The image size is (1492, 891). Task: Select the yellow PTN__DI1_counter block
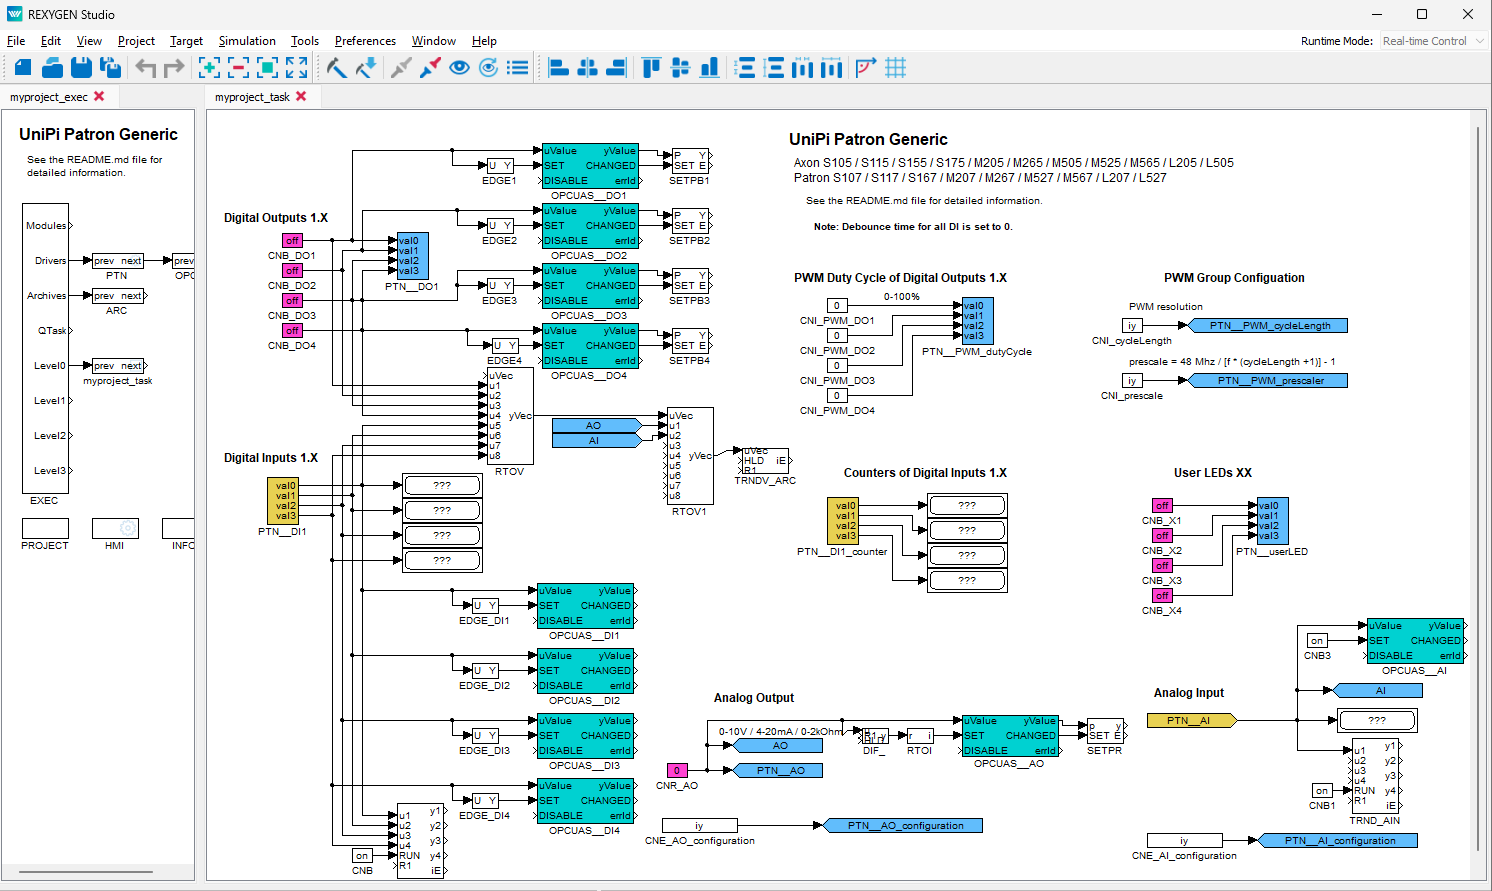click(843, 521)
